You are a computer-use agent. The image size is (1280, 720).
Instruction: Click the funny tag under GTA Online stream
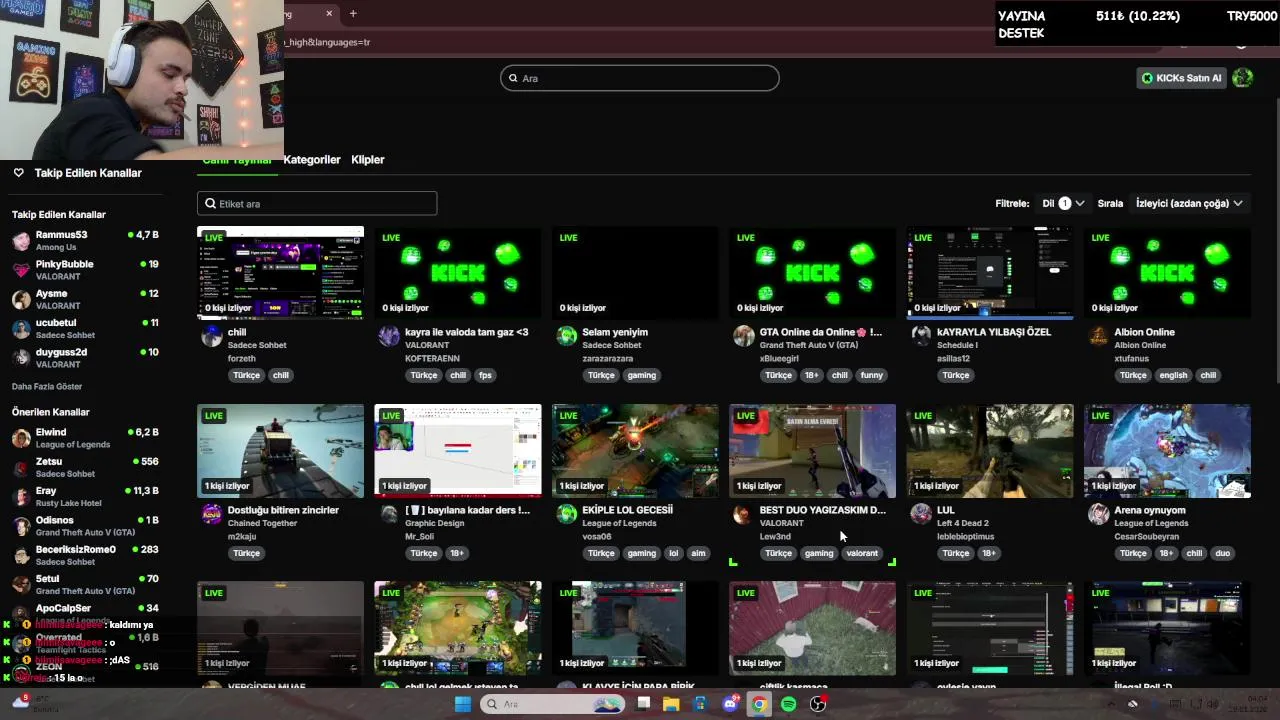[x=872, y=375]
